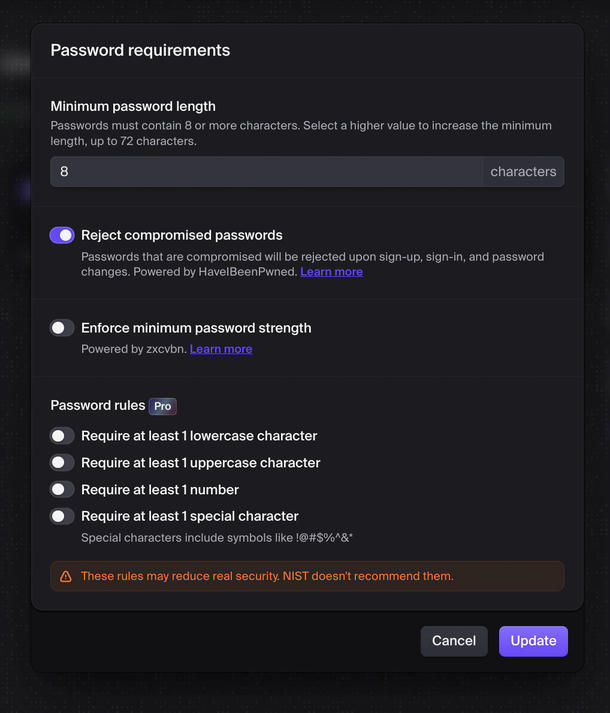Screen dimensions: 610x713
Task: Click the Minimum password length label
Action: (133, 106)
